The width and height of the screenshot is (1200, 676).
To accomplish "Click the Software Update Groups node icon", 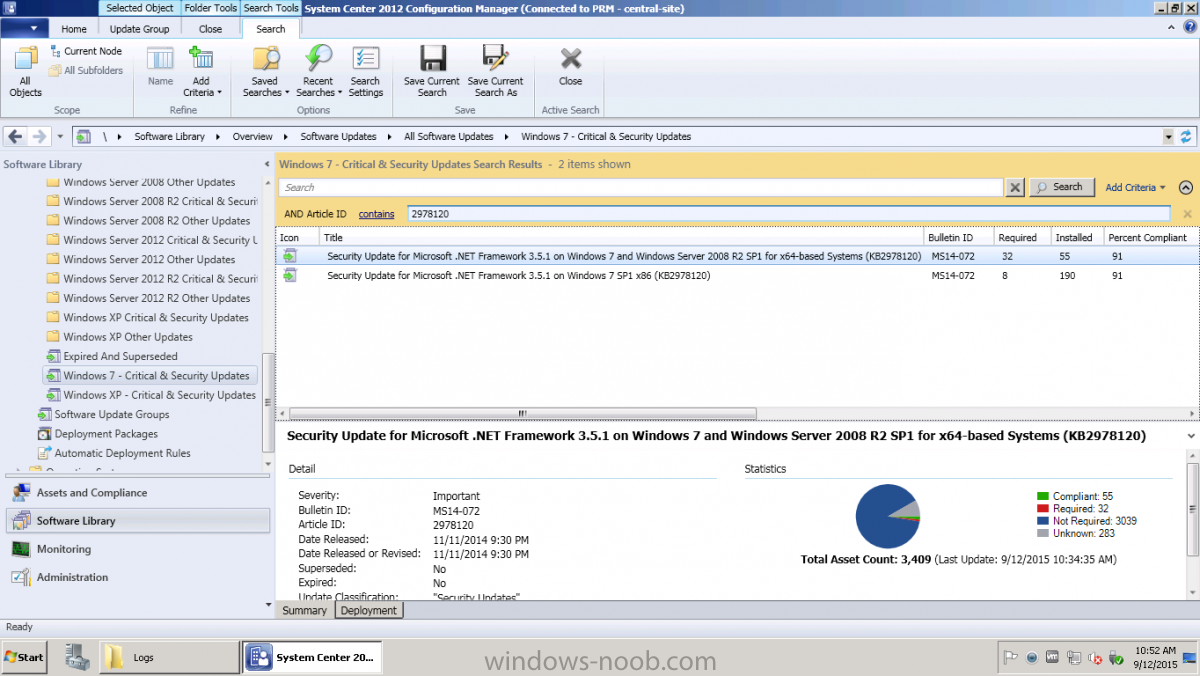I will 45,414.
